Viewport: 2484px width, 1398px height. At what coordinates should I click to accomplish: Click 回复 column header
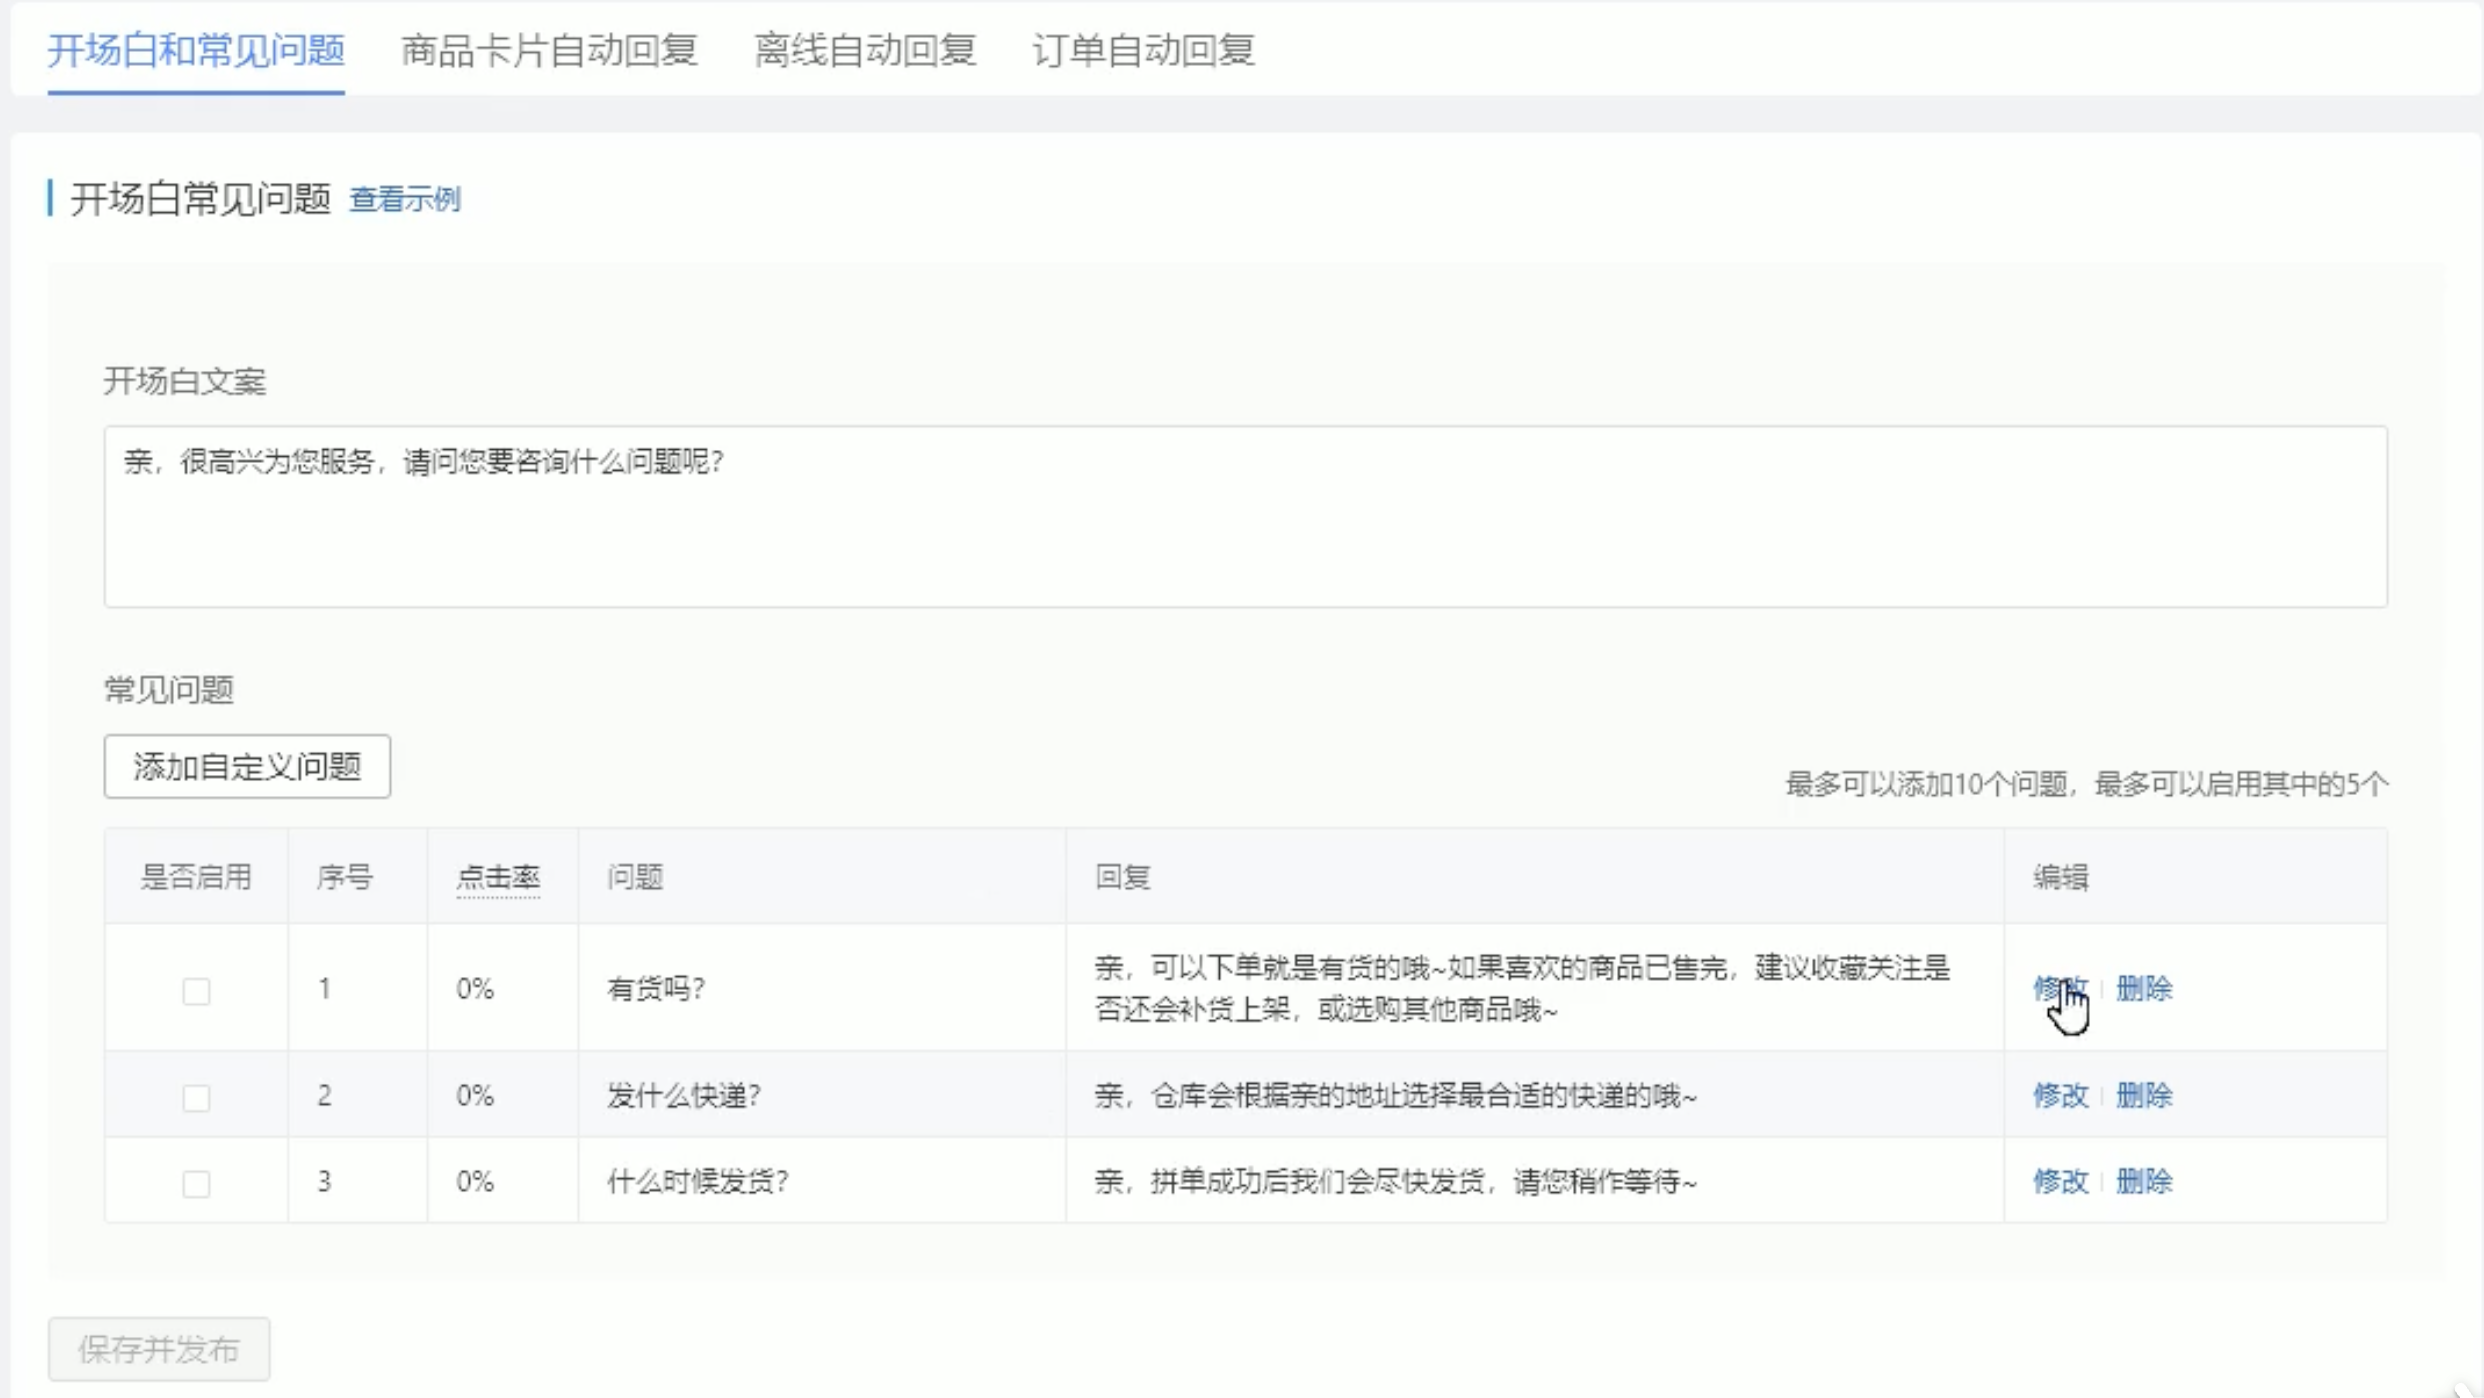[1122, 877]
